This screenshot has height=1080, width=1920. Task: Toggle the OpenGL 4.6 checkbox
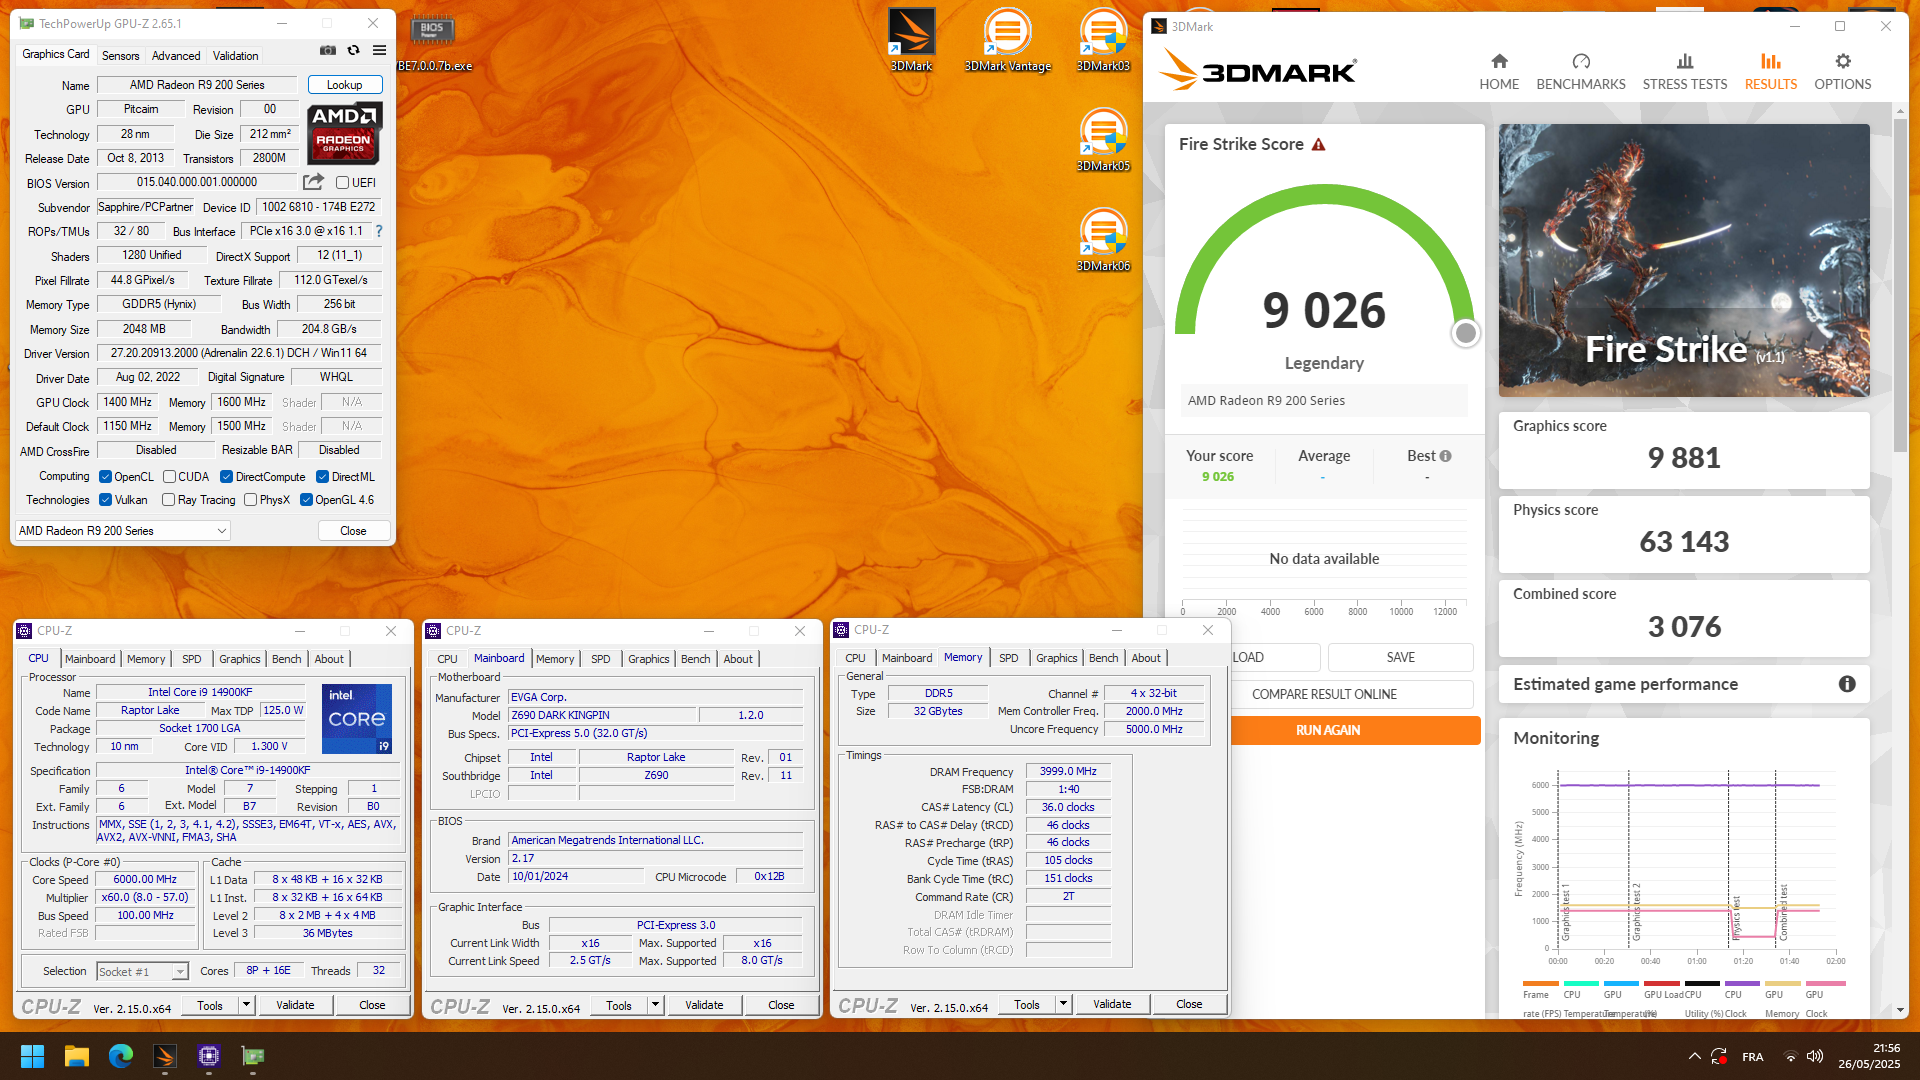(306, 500)
